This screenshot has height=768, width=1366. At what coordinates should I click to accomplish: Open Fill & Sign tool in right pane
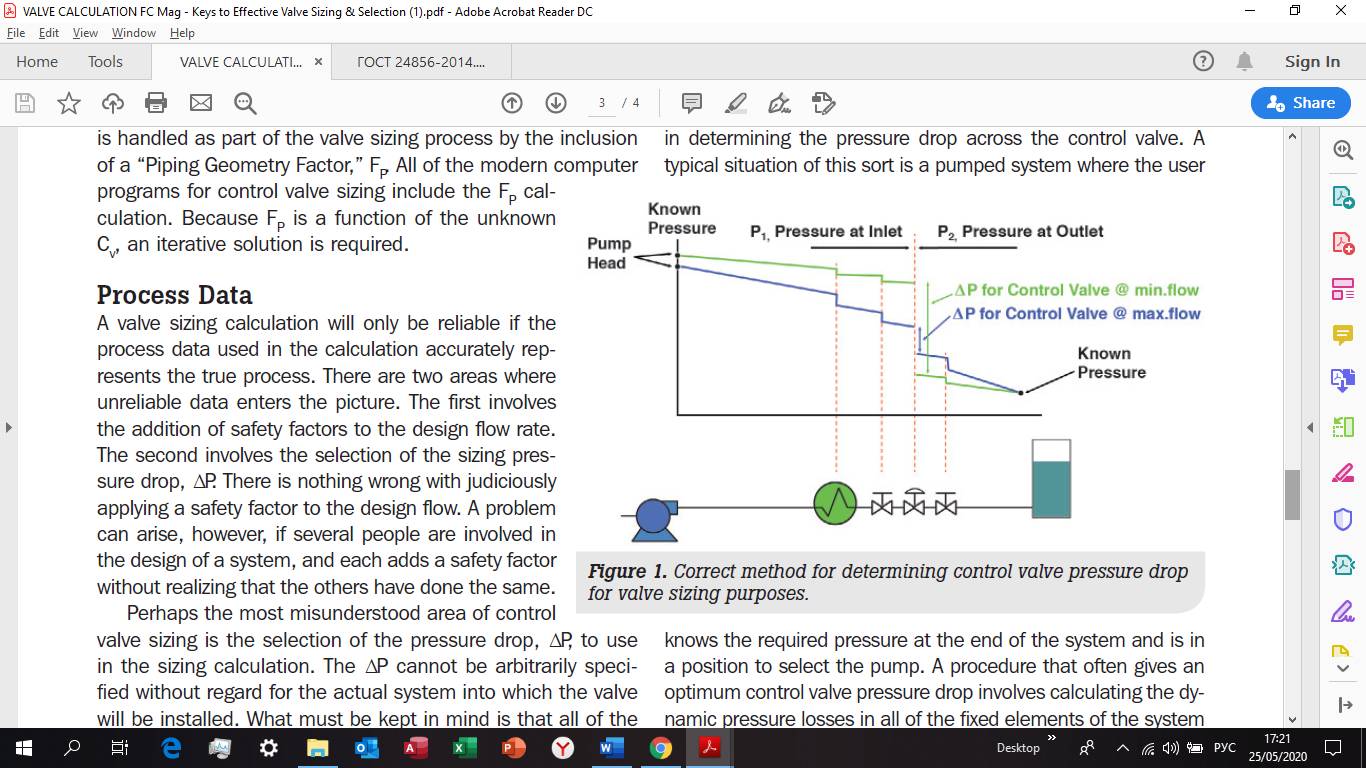point(1343,611)
